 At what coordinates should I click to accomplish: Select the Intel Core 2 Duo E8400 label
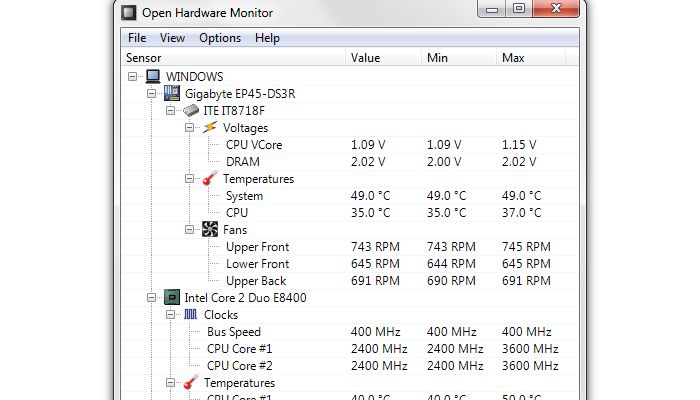click(x=246, y=298)
